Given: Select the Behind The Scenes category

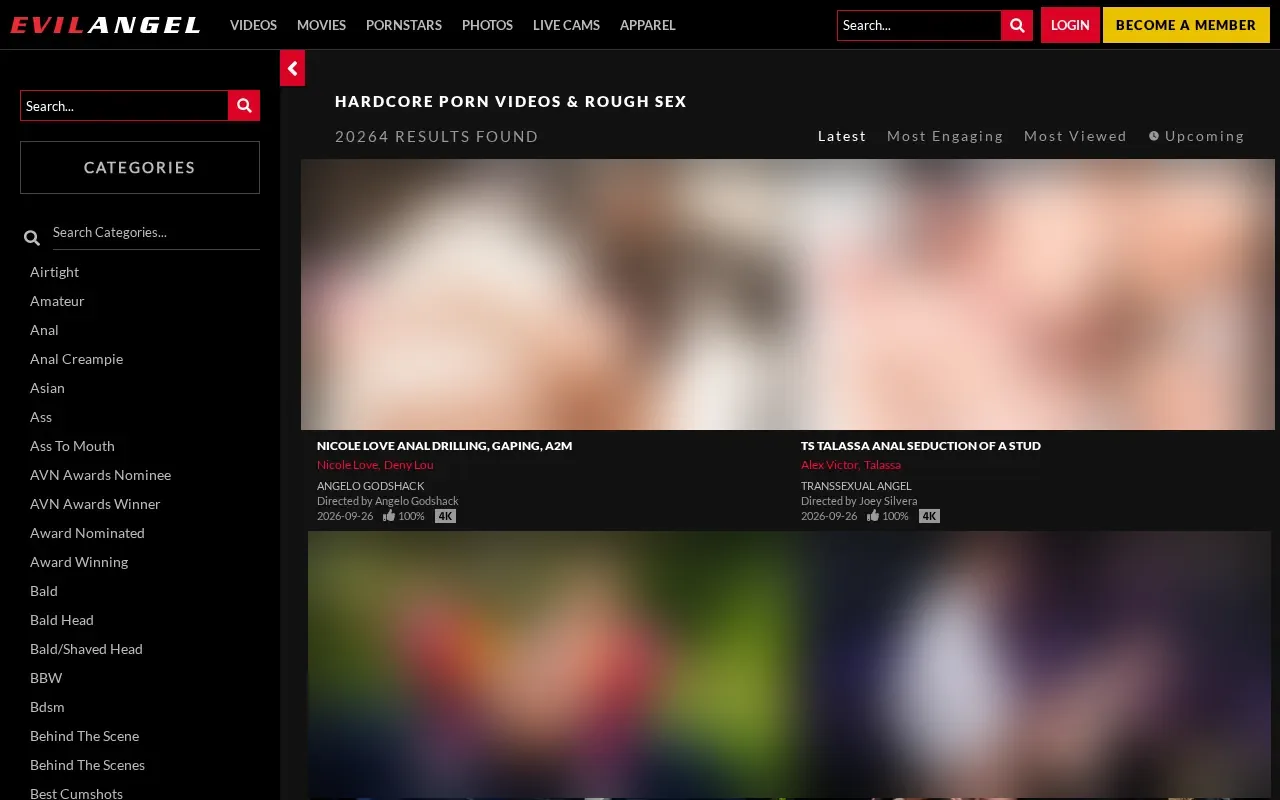Looking at the screenshot, I should [x=87, y=765].
